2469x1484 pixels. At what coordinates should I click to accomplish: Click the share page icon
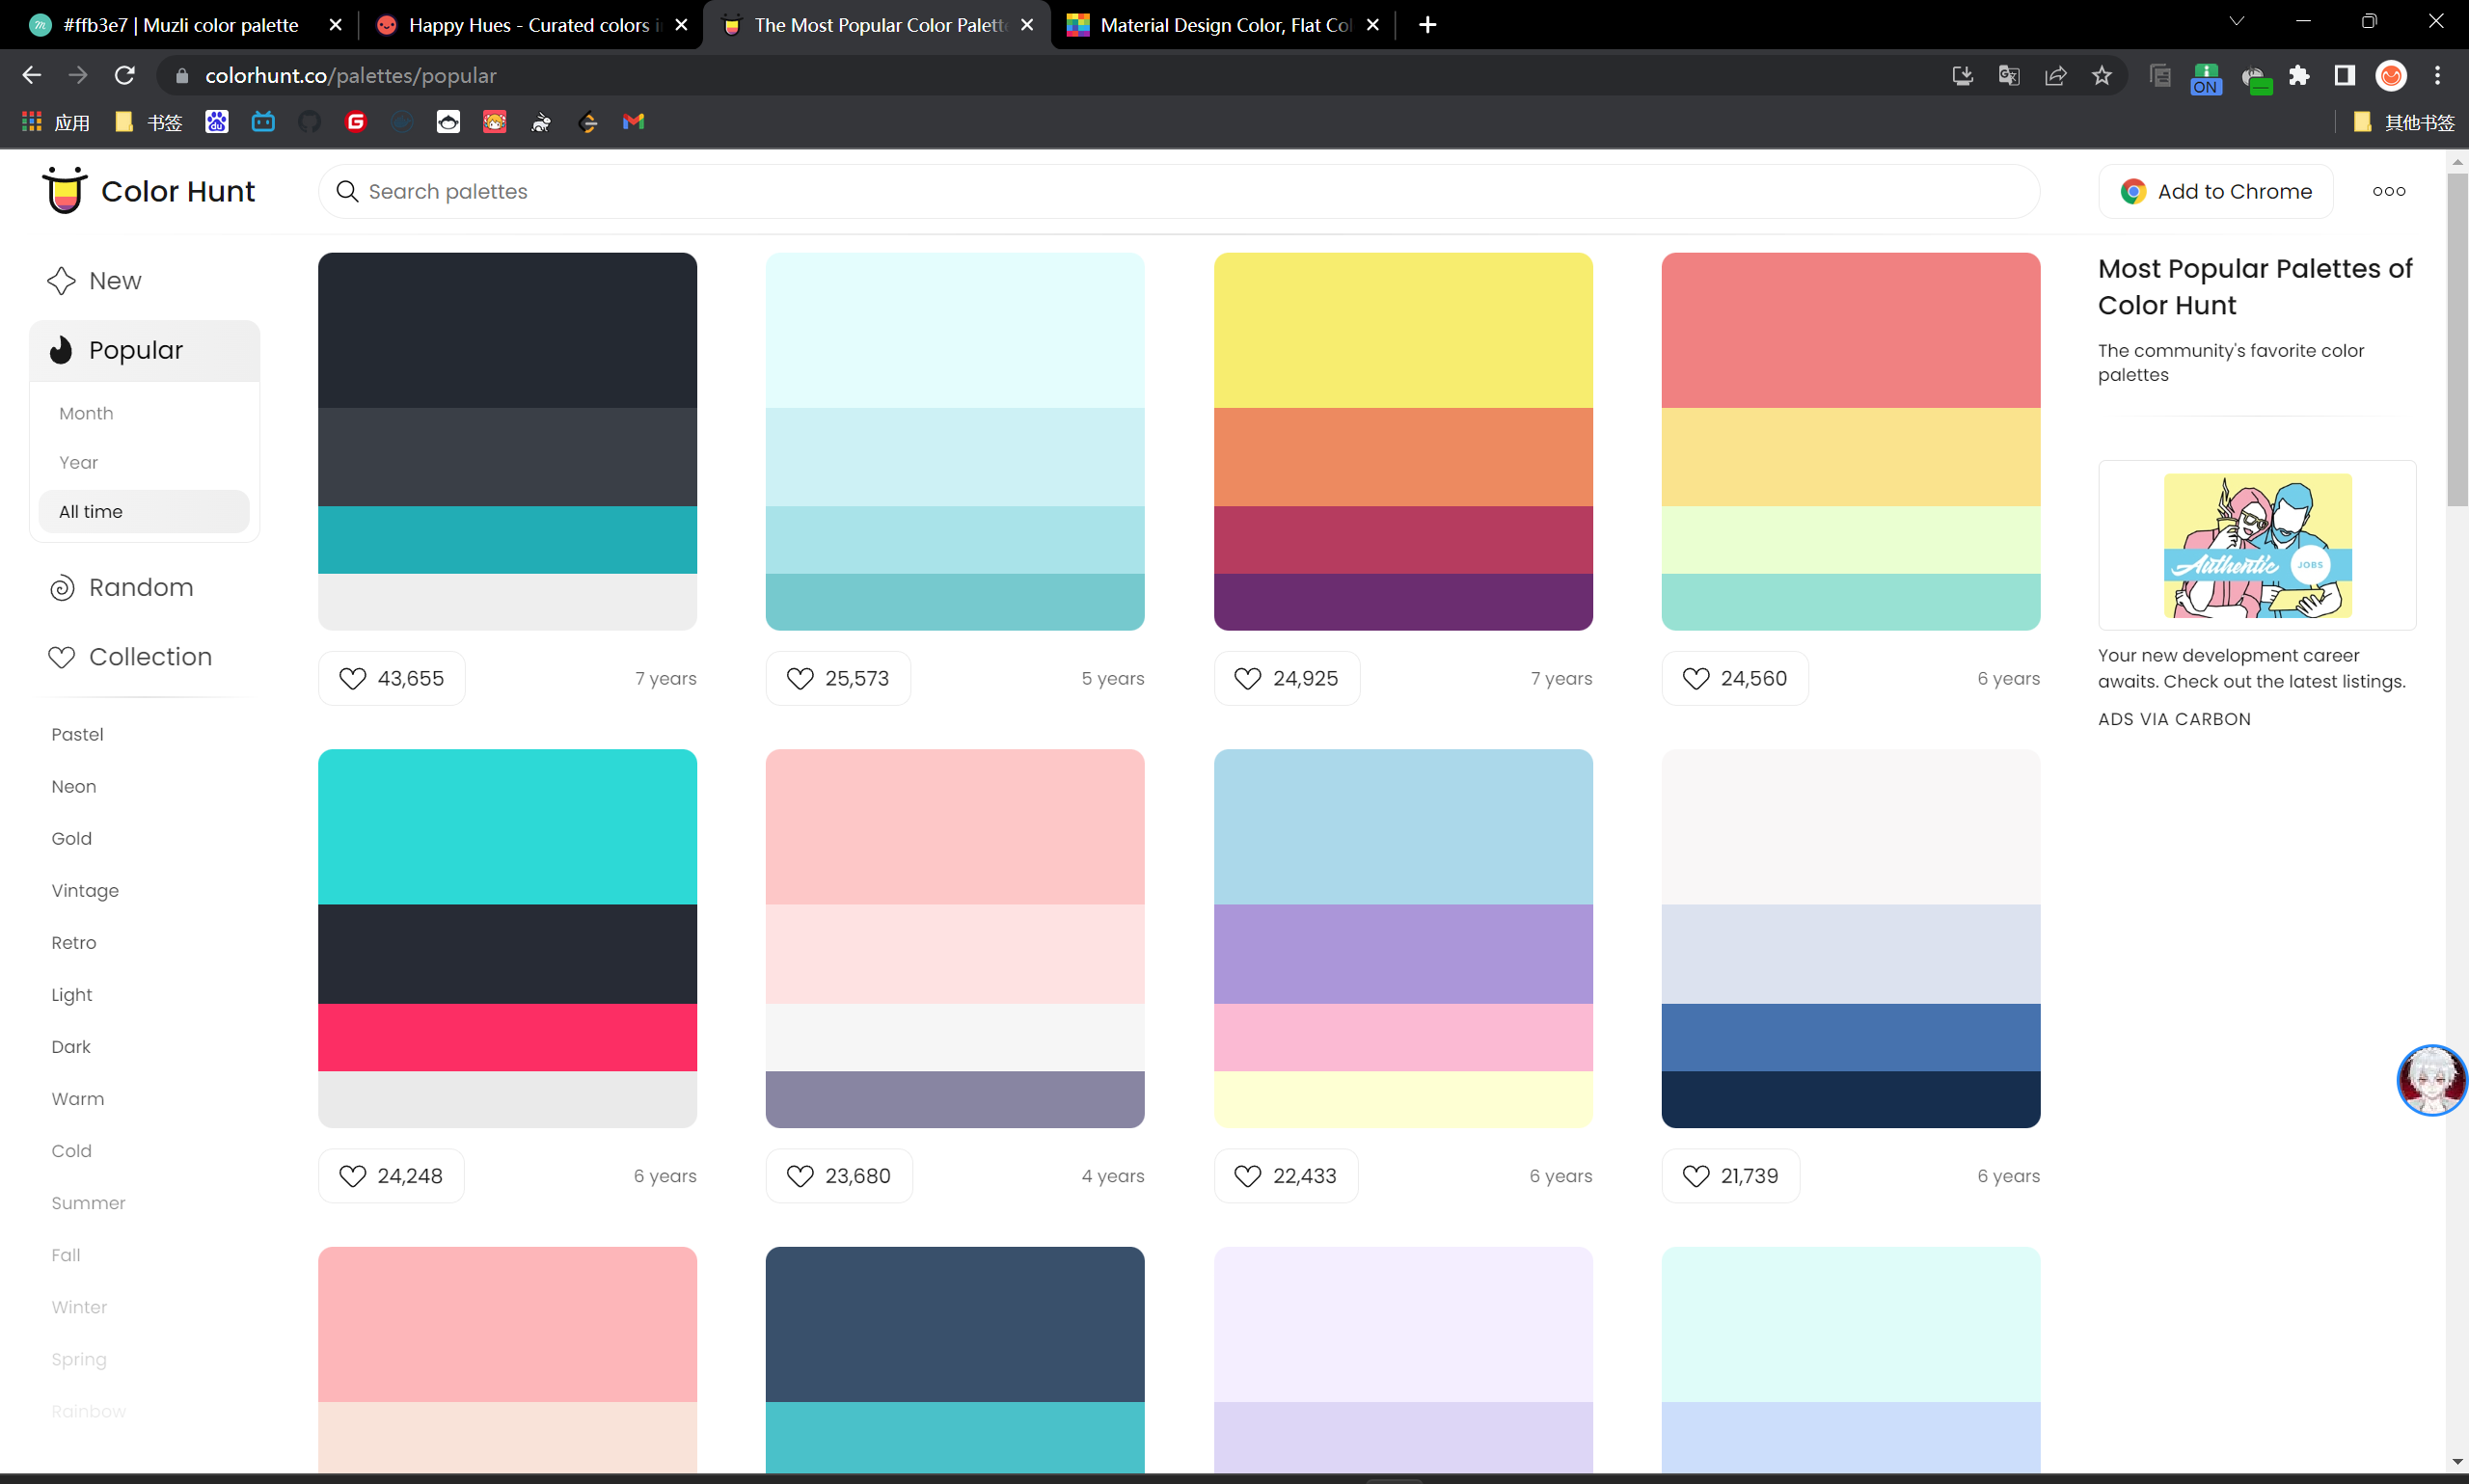pyautogui.click(x=2055, y=76)
